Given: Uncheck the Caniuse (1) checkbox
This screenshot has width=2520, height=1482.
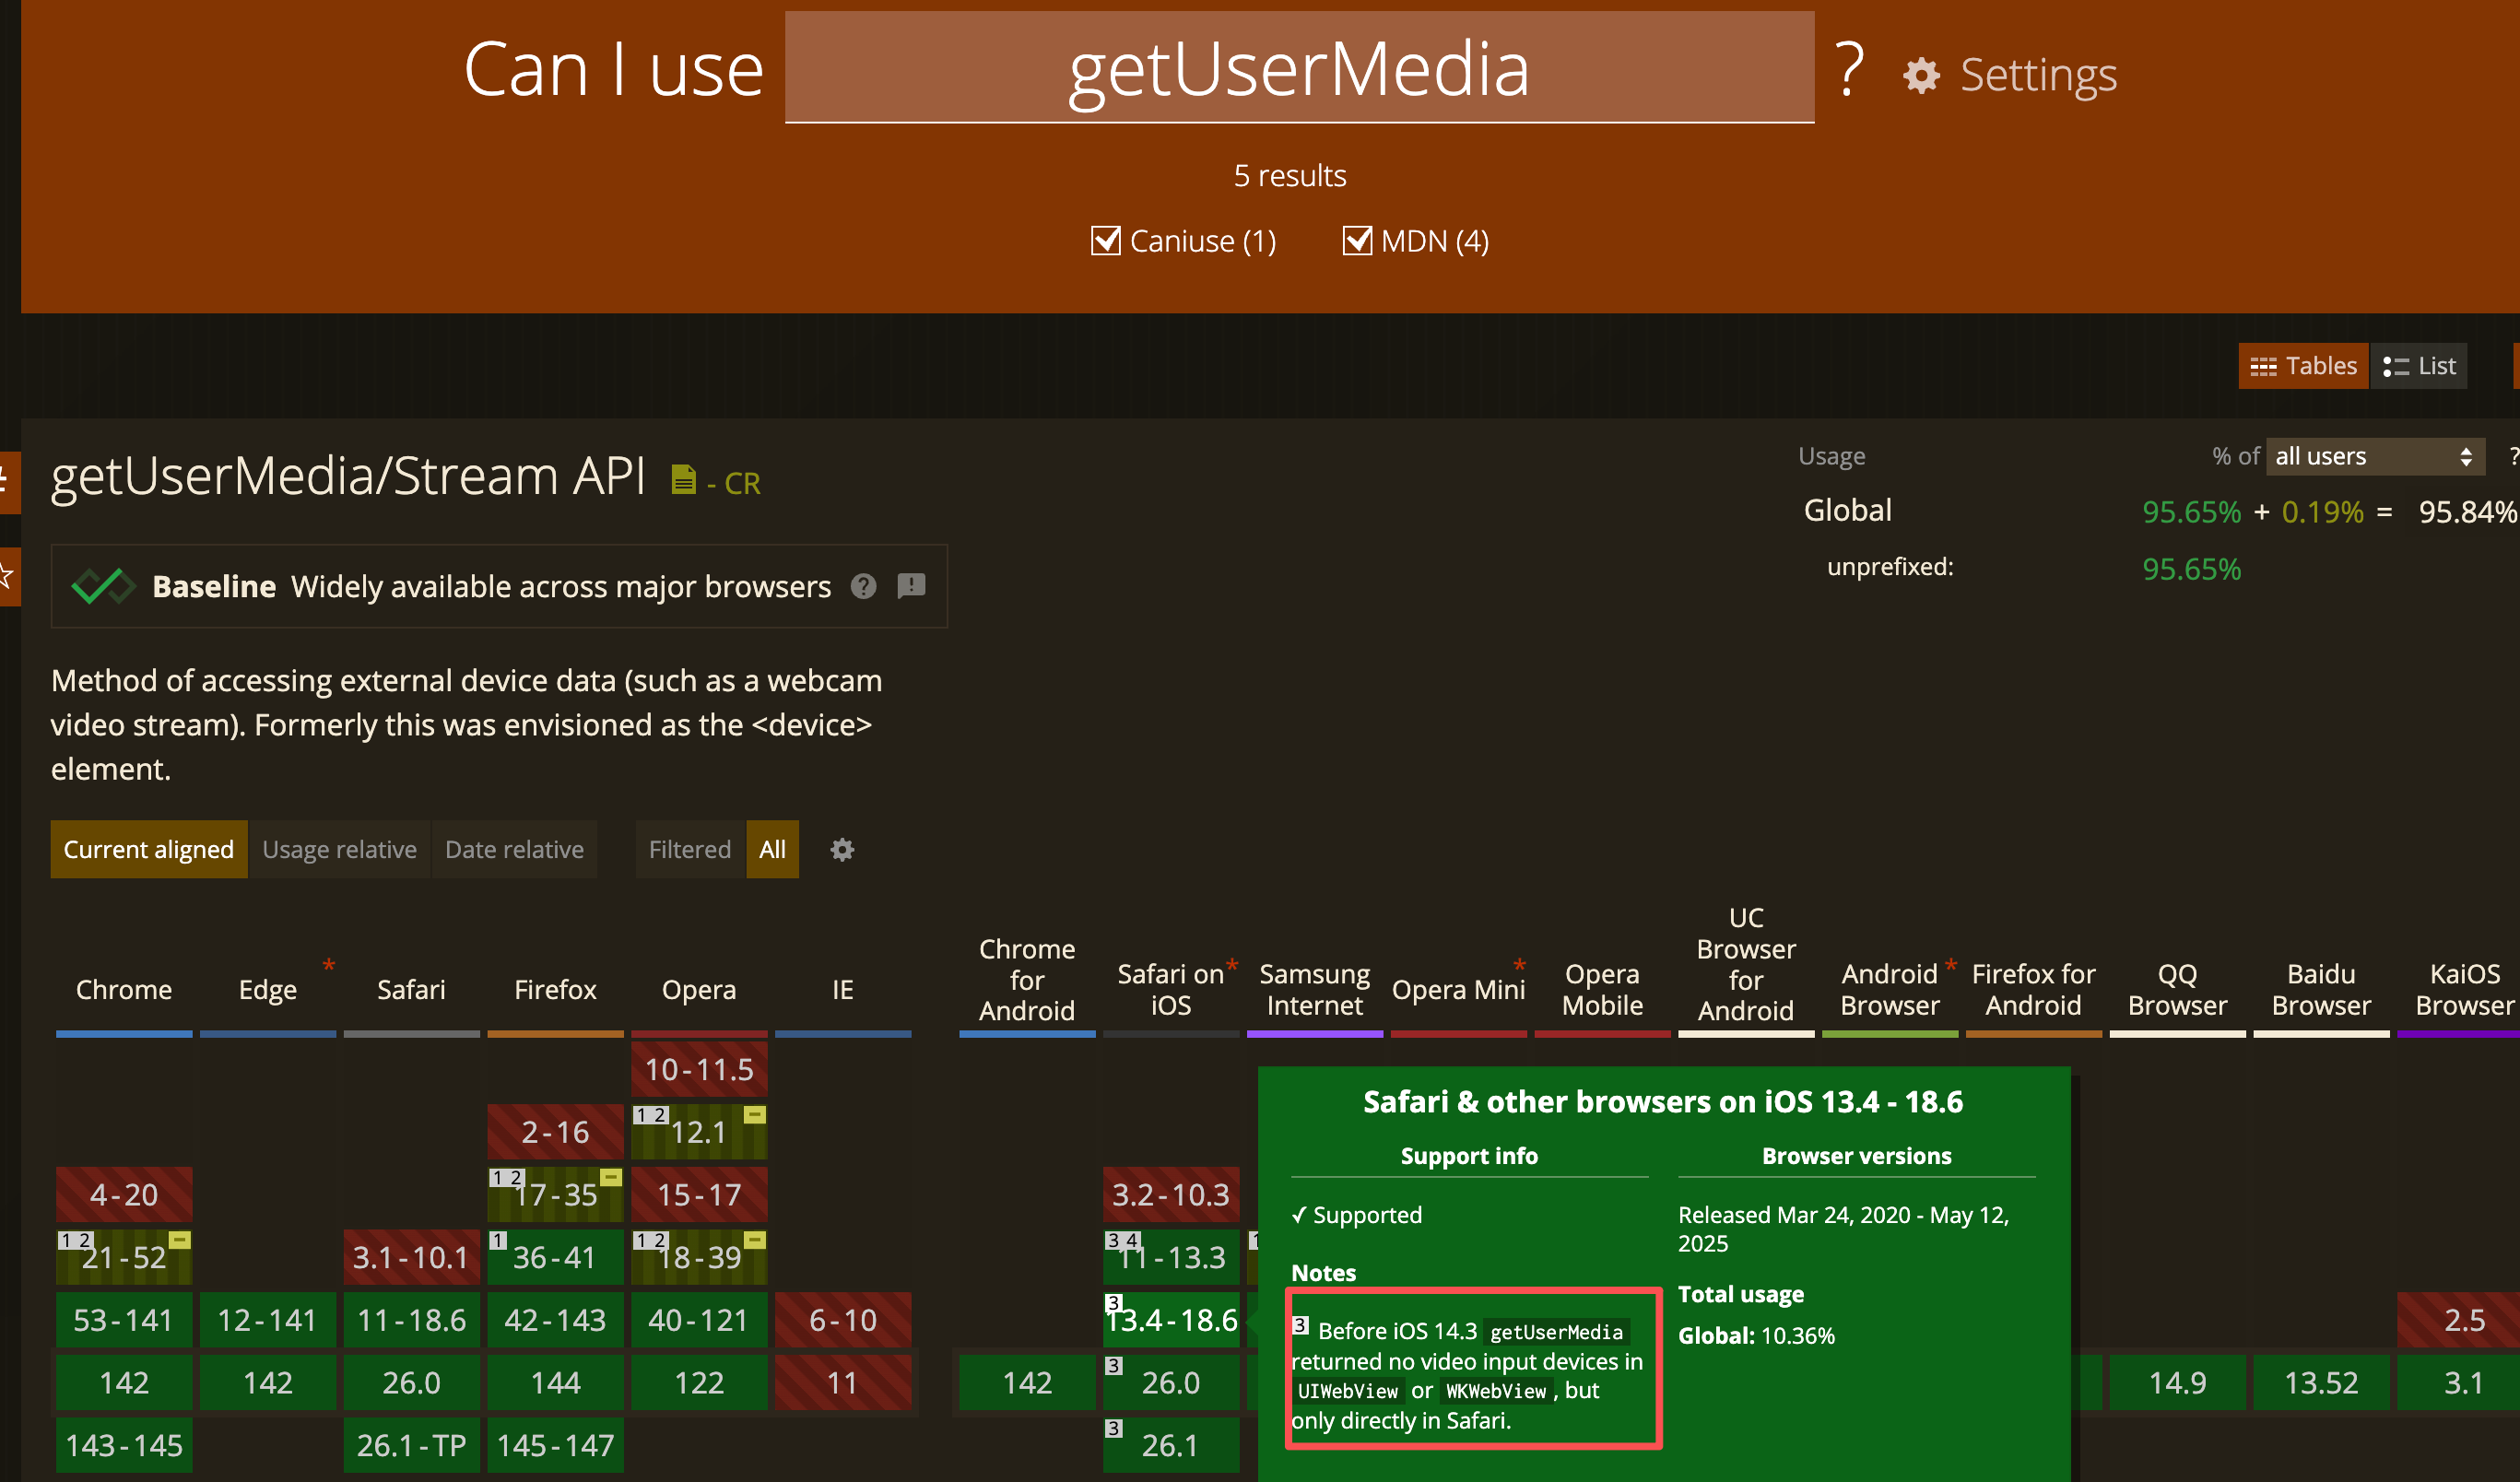Looking at the screenshot, I should click(1105, 241).
